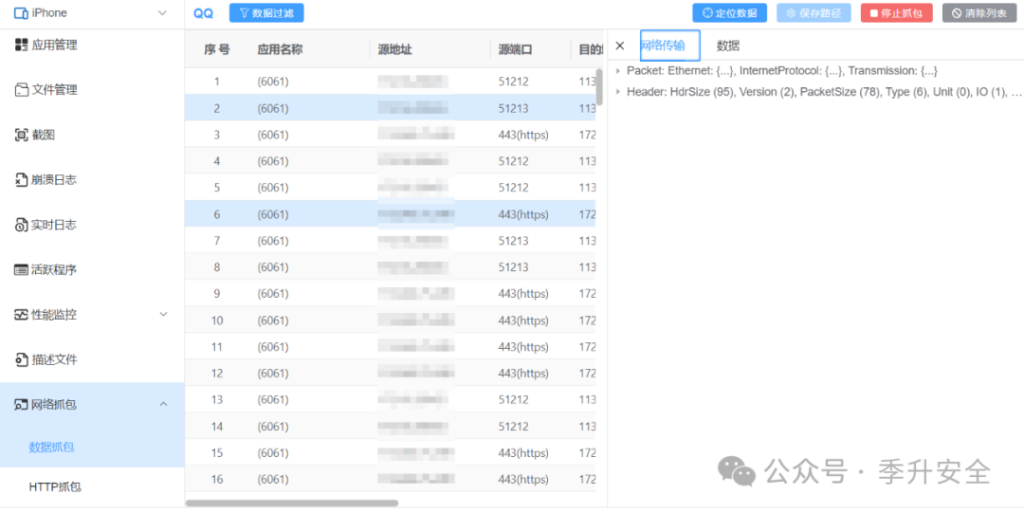Open the iPhone device dropdown chevron
1024x513 pixels.
162,13
